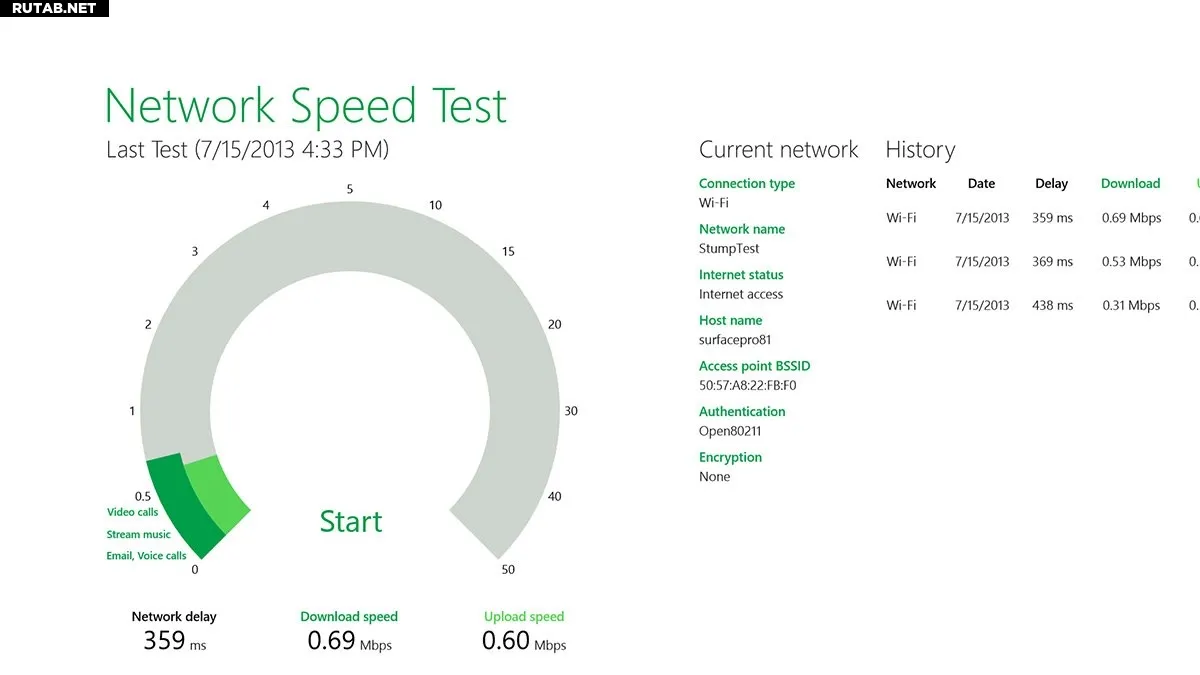Click the Stream music label on gauge
The height and width of the screenshot is (675, 1200).
coord(139,534)
